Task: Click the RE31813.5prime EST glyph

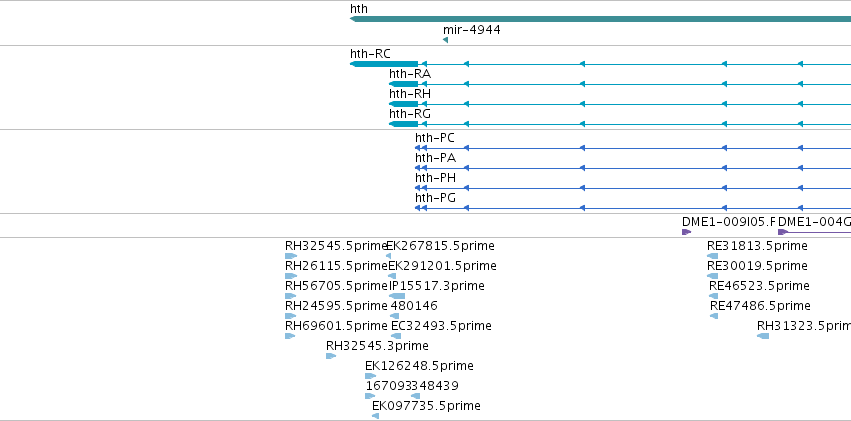Action: pyautogui.click(x=713, y=256)
